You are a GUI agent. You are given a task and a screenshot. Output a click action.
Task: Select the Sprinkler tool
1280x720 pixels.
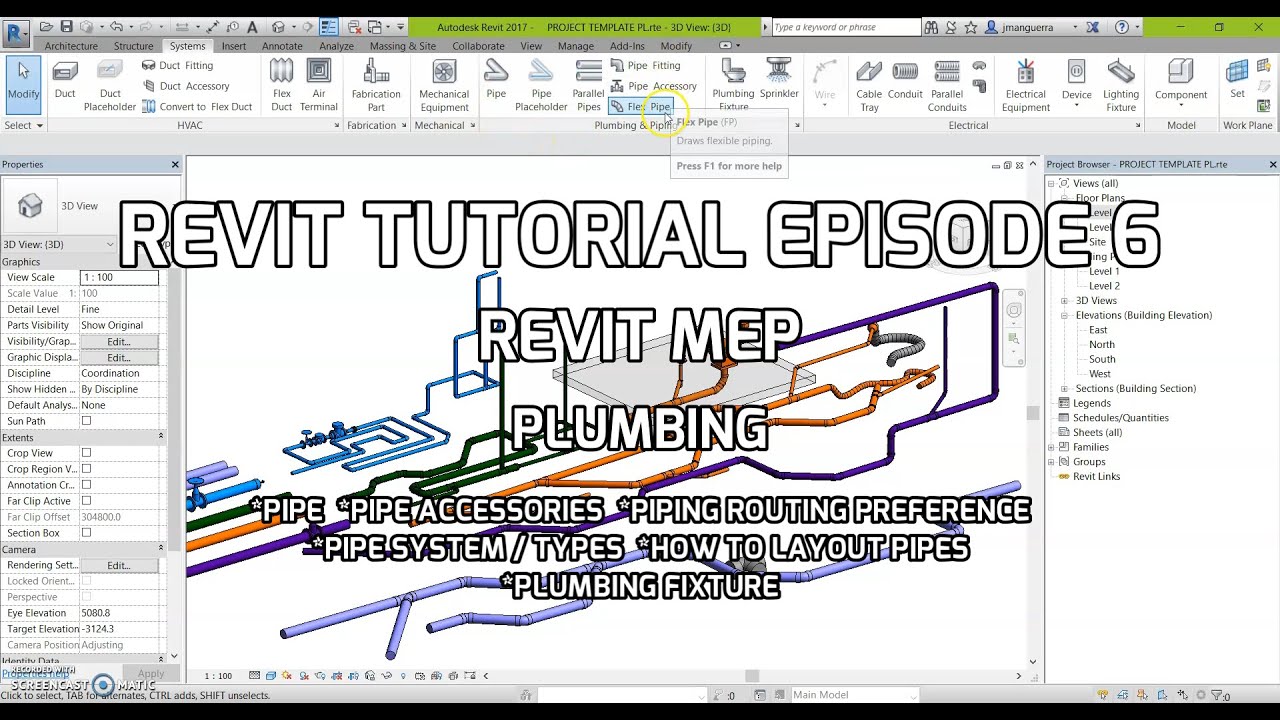point(779,80)
